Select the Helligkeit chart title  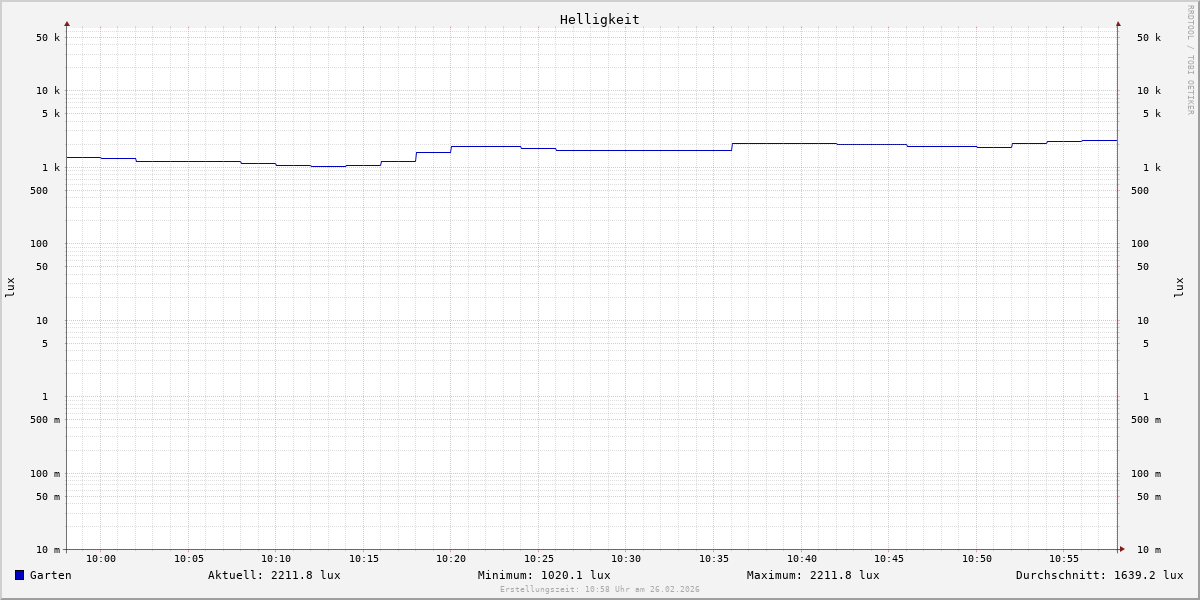click(599, 19)
